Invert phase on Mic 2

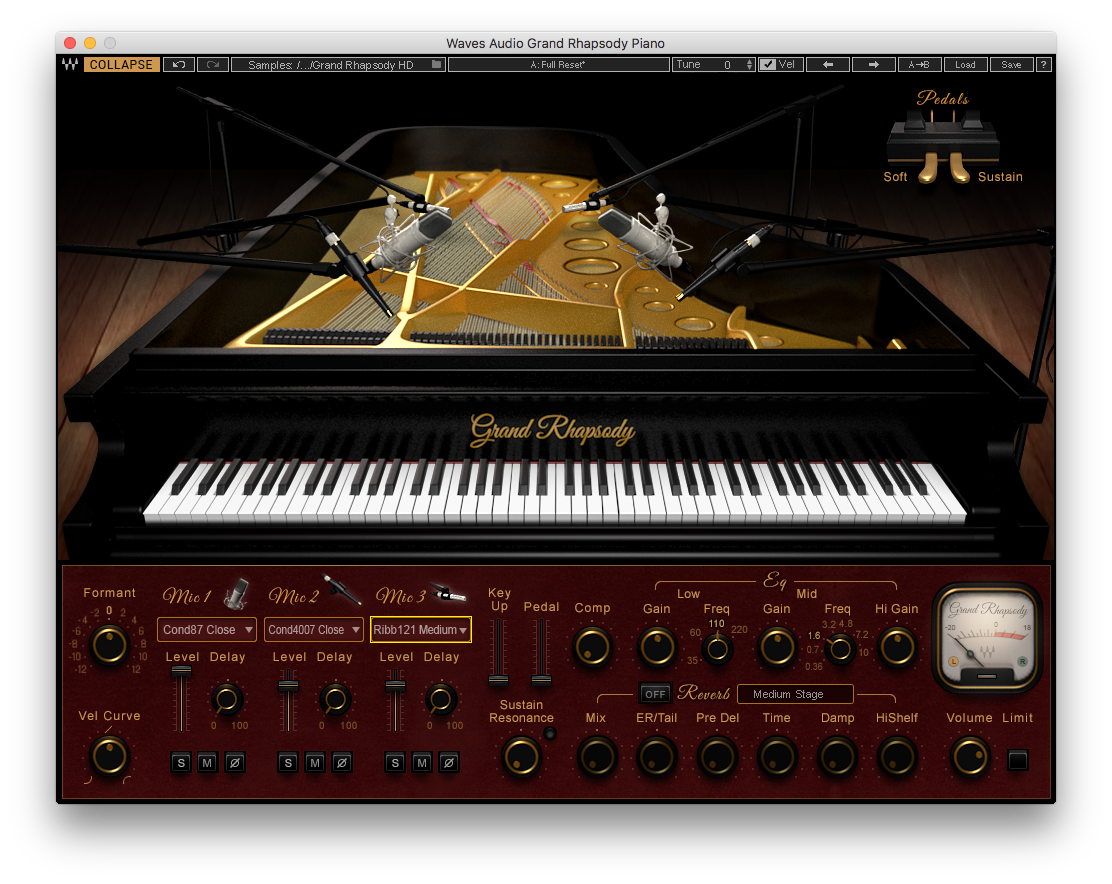(342, 763)
